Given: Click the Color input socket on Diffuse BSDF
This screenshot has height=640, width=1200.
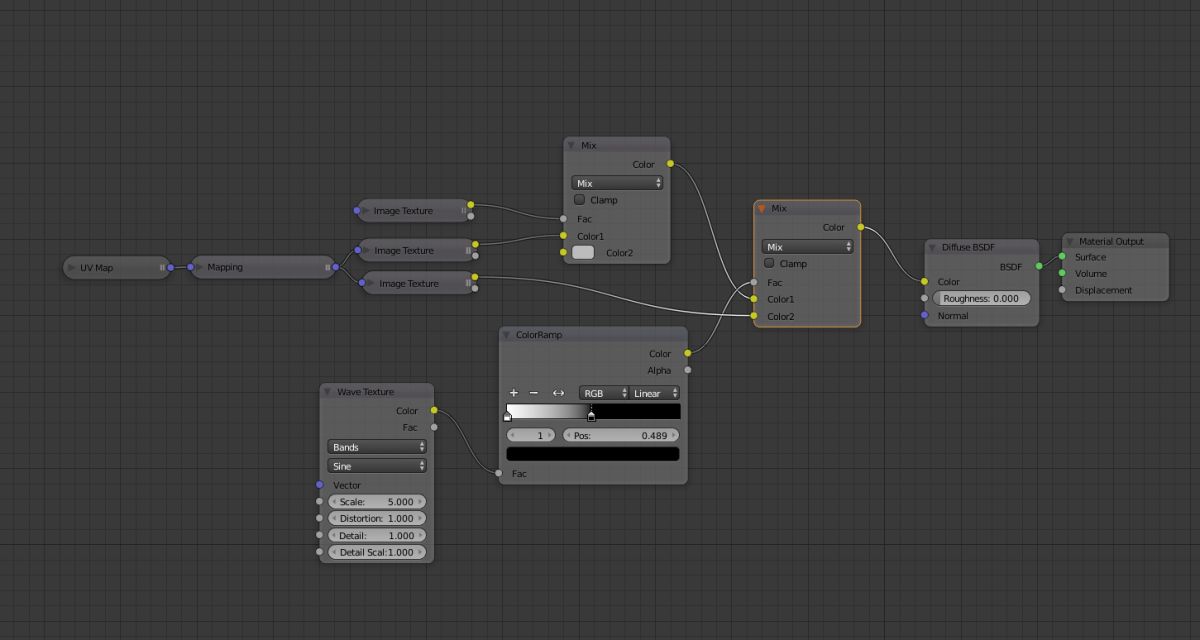Looking at the screenshot, I should pos(925,281).
